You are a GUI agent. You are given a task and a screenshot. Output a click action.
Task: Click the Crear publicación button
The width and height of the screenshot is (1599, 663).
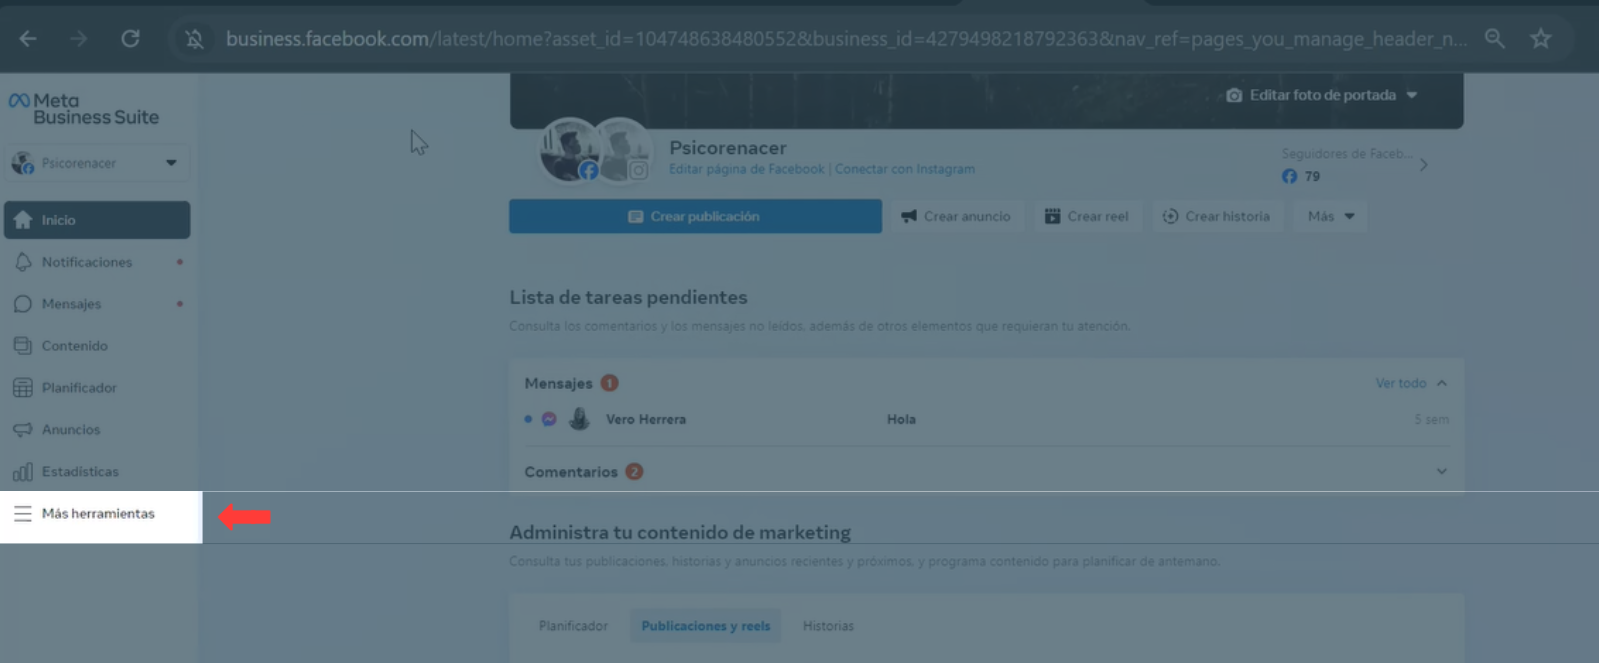695,216
